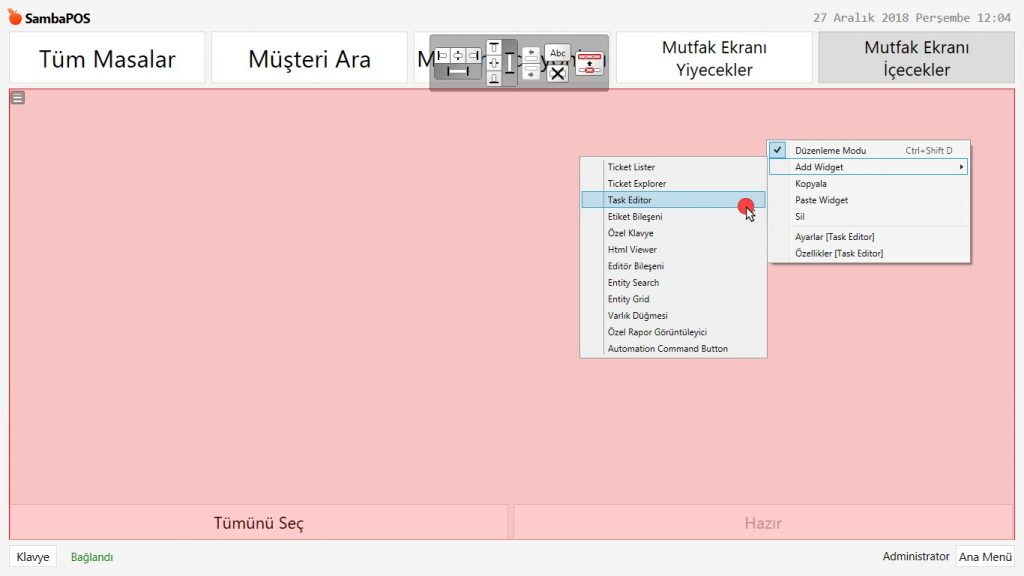Open the hamburger menu icon on widget
Image resolution: width=1024 pixels, height=576 pixels.
coord(18,98)
